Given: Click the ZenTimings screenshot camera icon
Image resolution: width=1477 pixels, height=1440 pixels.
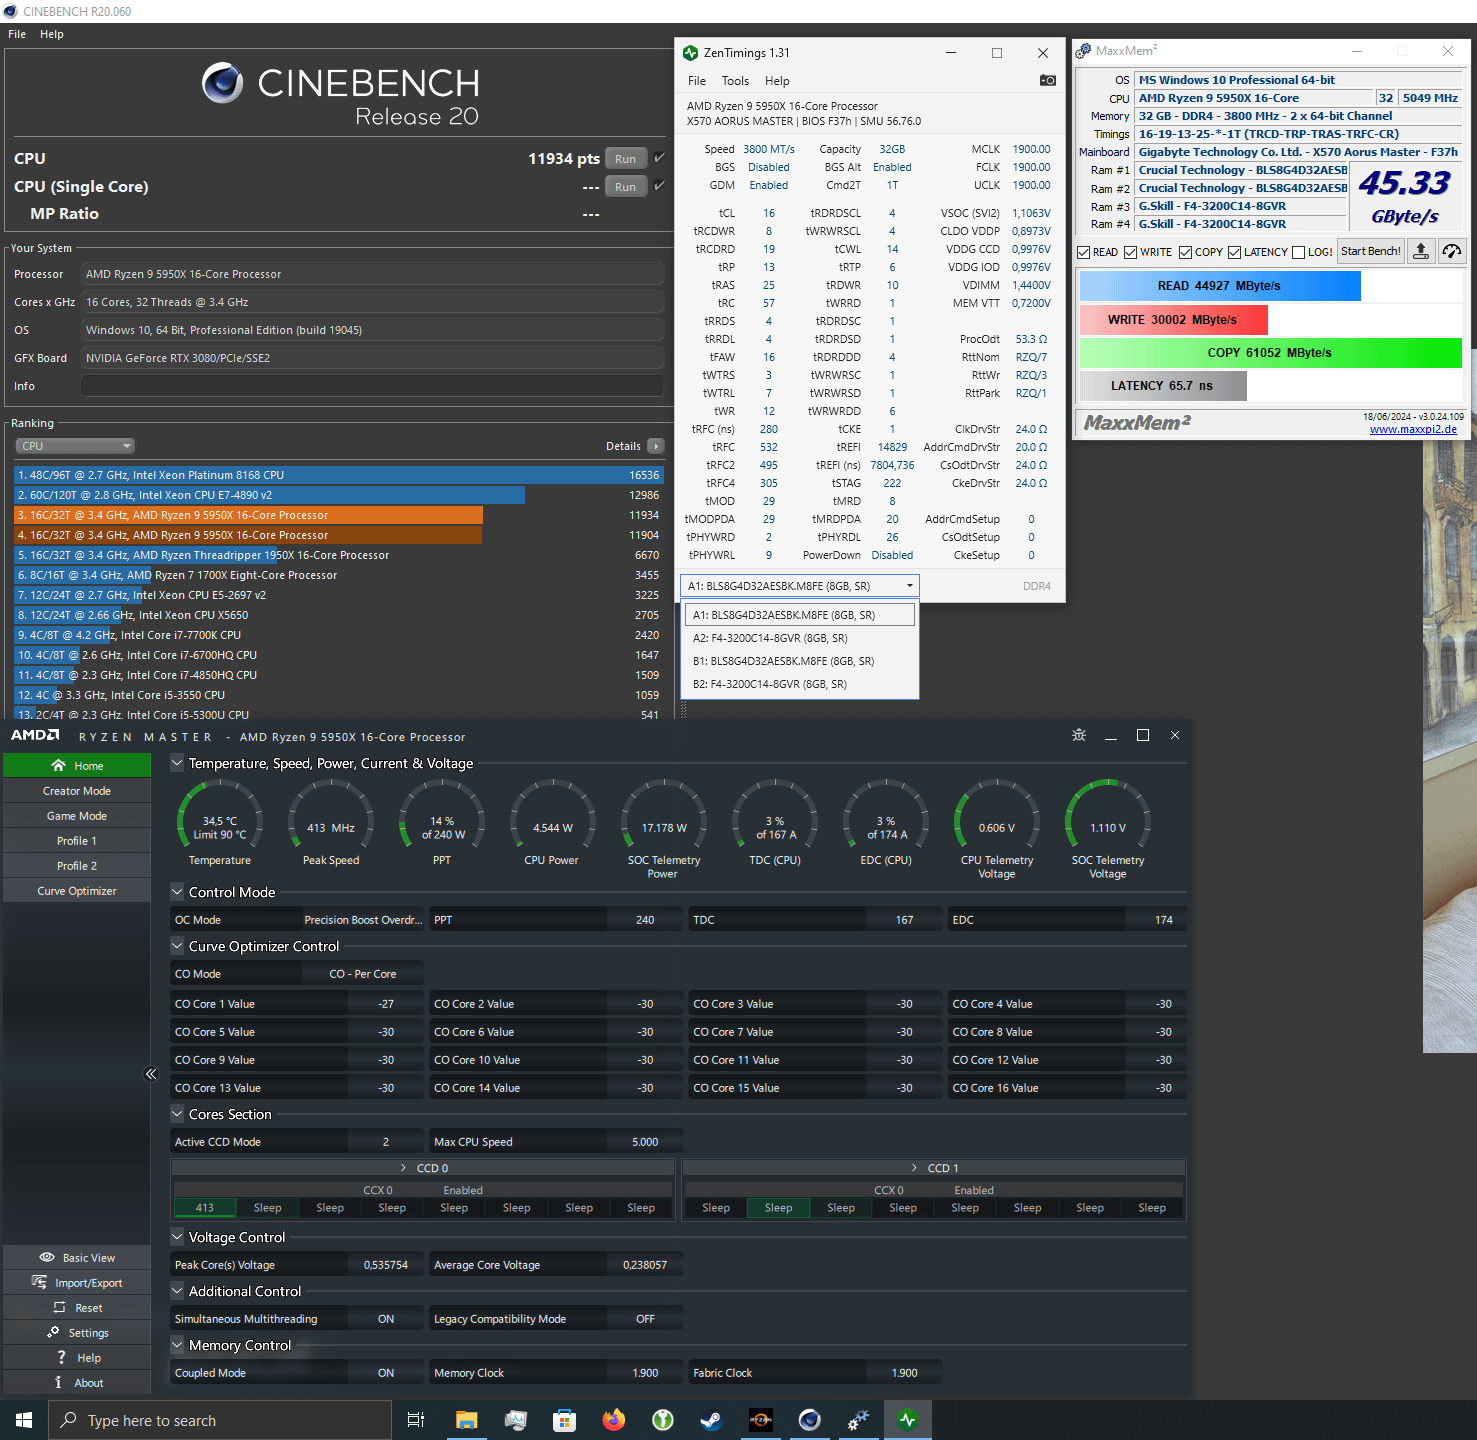Looking at the screenshot, I should 1047,80.
